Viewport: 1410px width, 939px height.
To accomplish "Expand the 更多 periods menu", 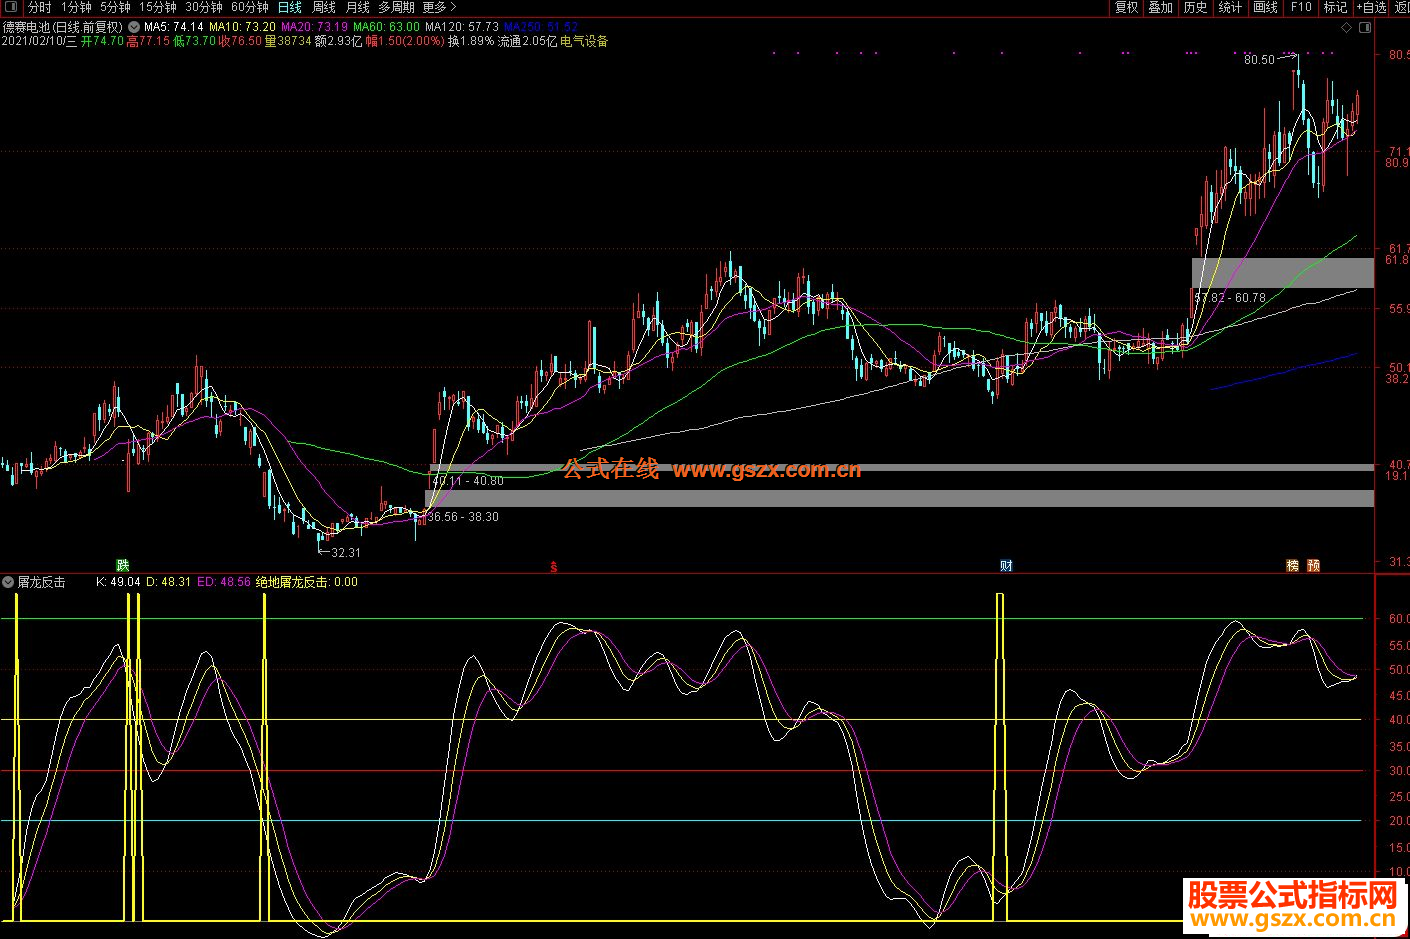I will pyautogui.click(x=439, y=7).
